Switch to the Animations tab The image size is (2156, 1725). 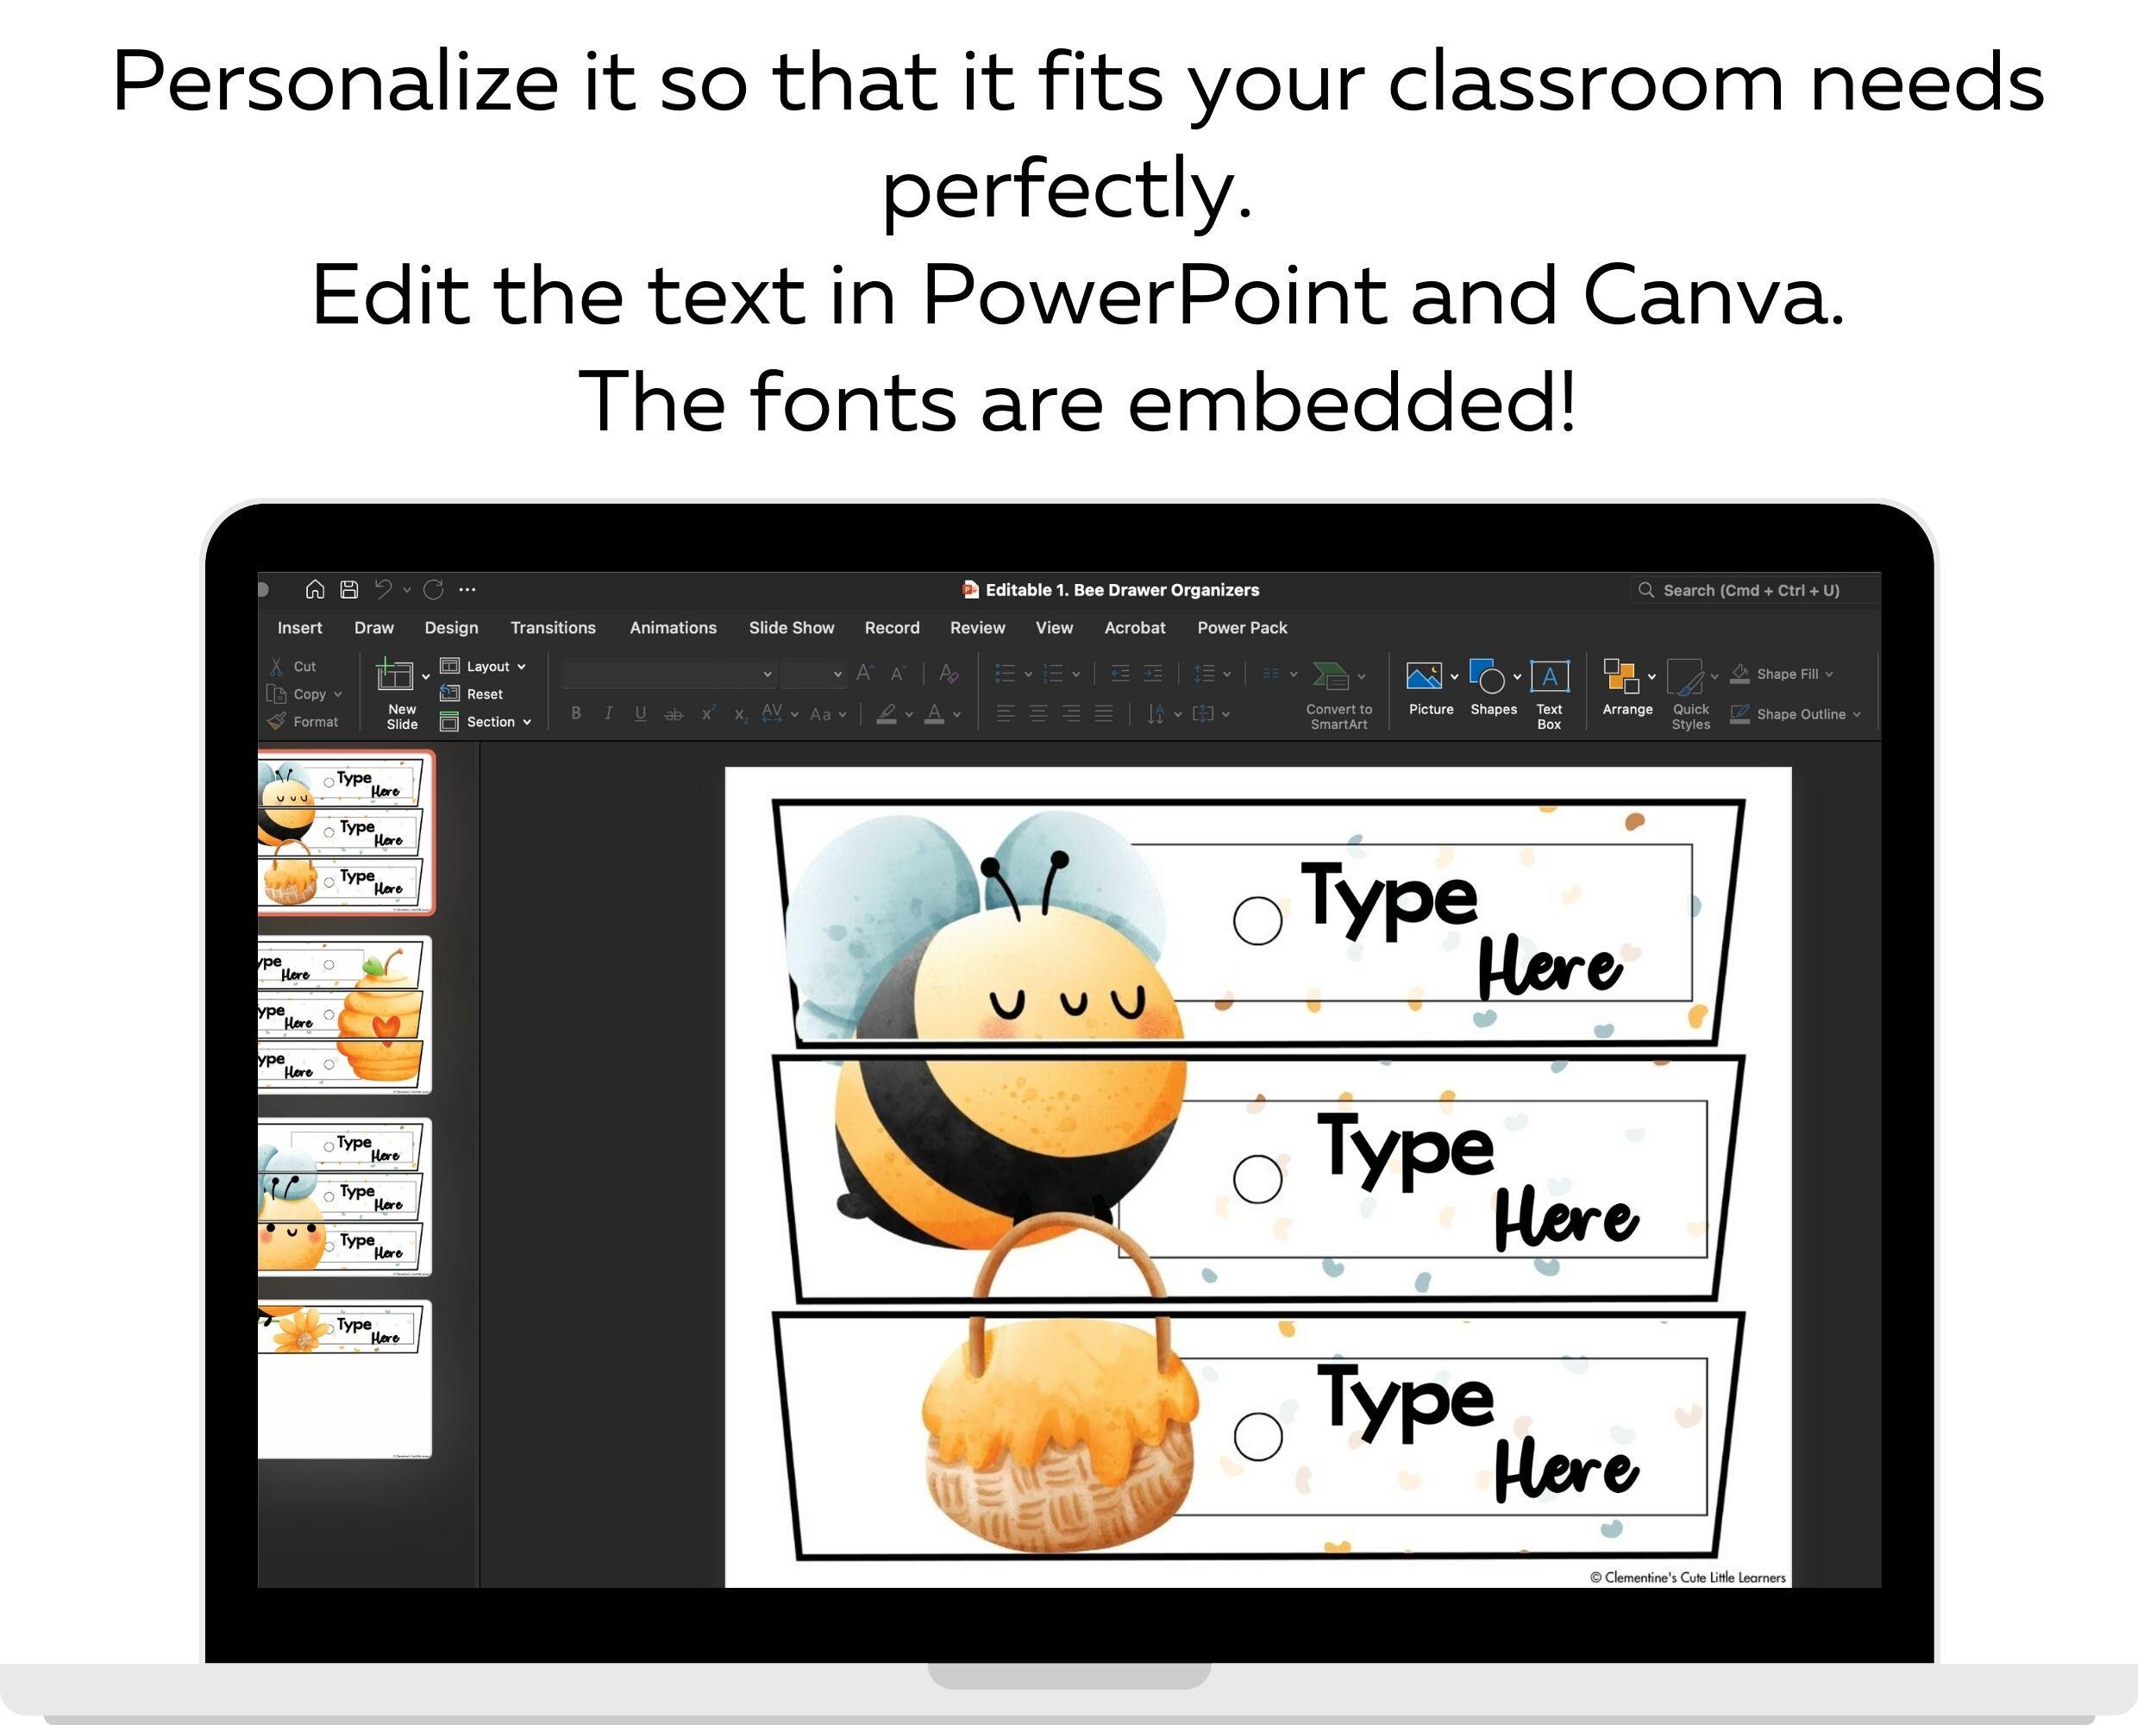point(673,627)
